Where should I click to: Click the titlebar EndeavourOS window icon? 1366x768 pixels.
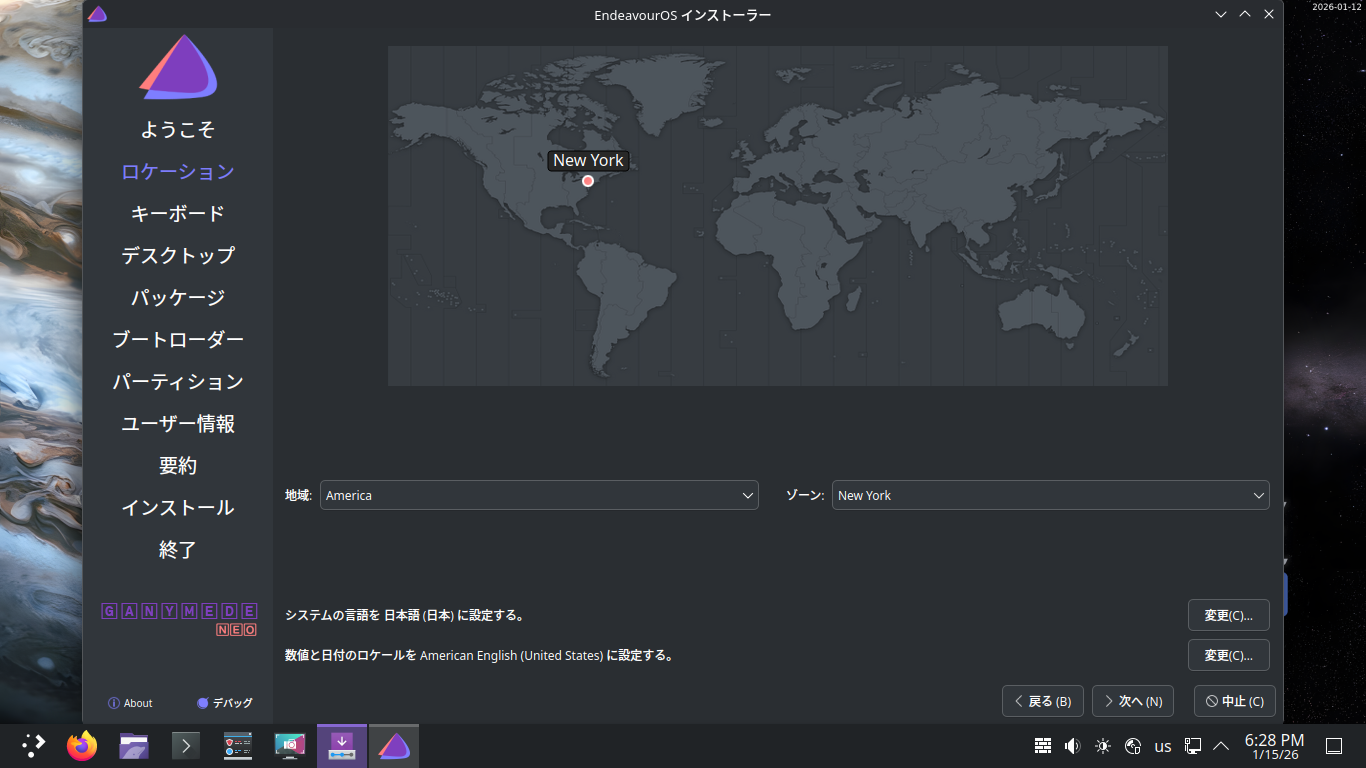point(97,14)
